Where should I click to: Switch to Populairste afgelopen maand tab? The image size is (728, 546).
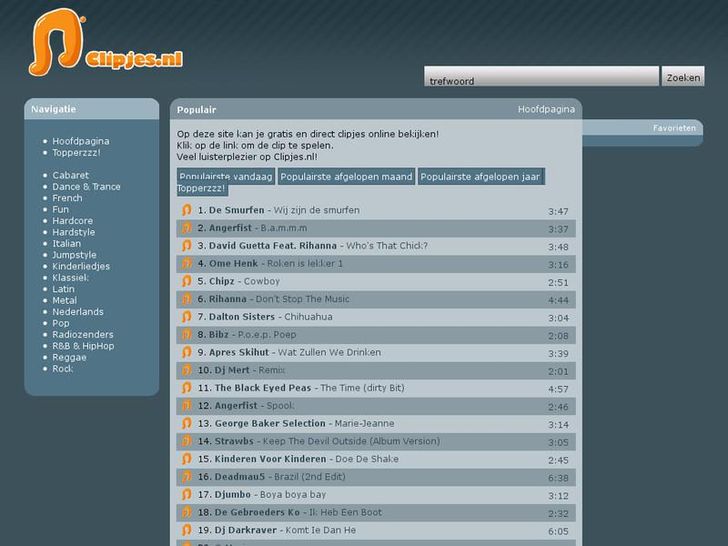tap(346, 176)
